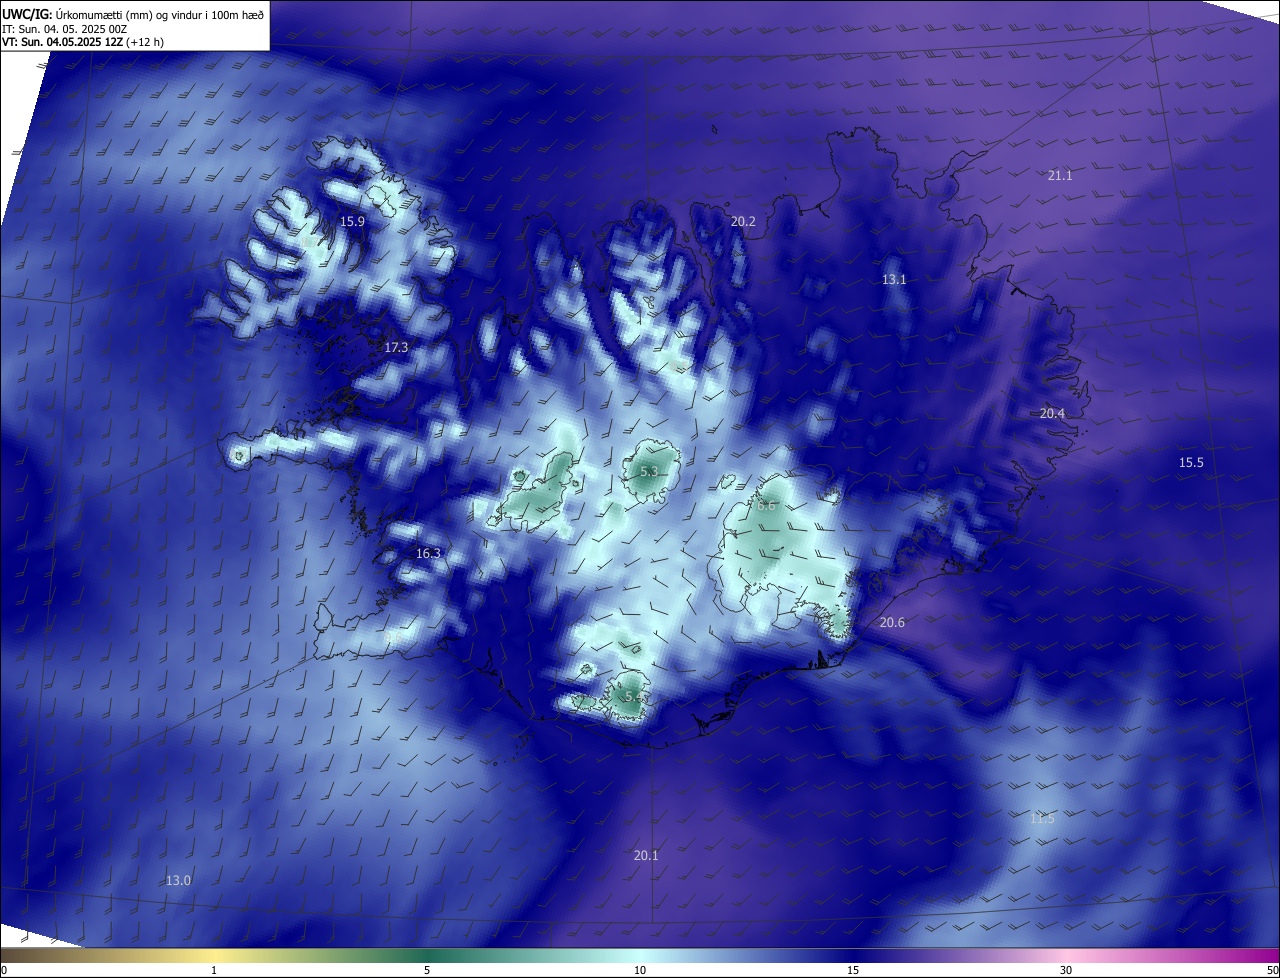Click the 15 tick on the color scale
Screen dimensions: 1280x978
853,970
